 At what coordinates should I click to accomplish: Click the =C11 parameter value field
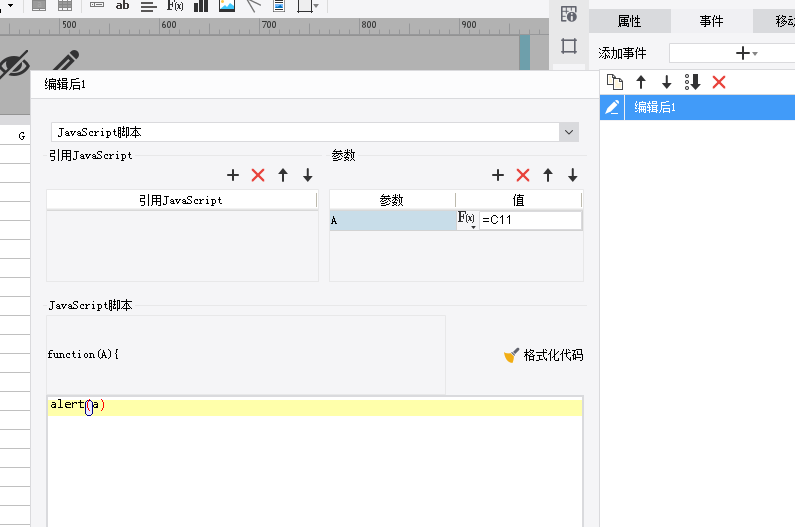[530, 220]
